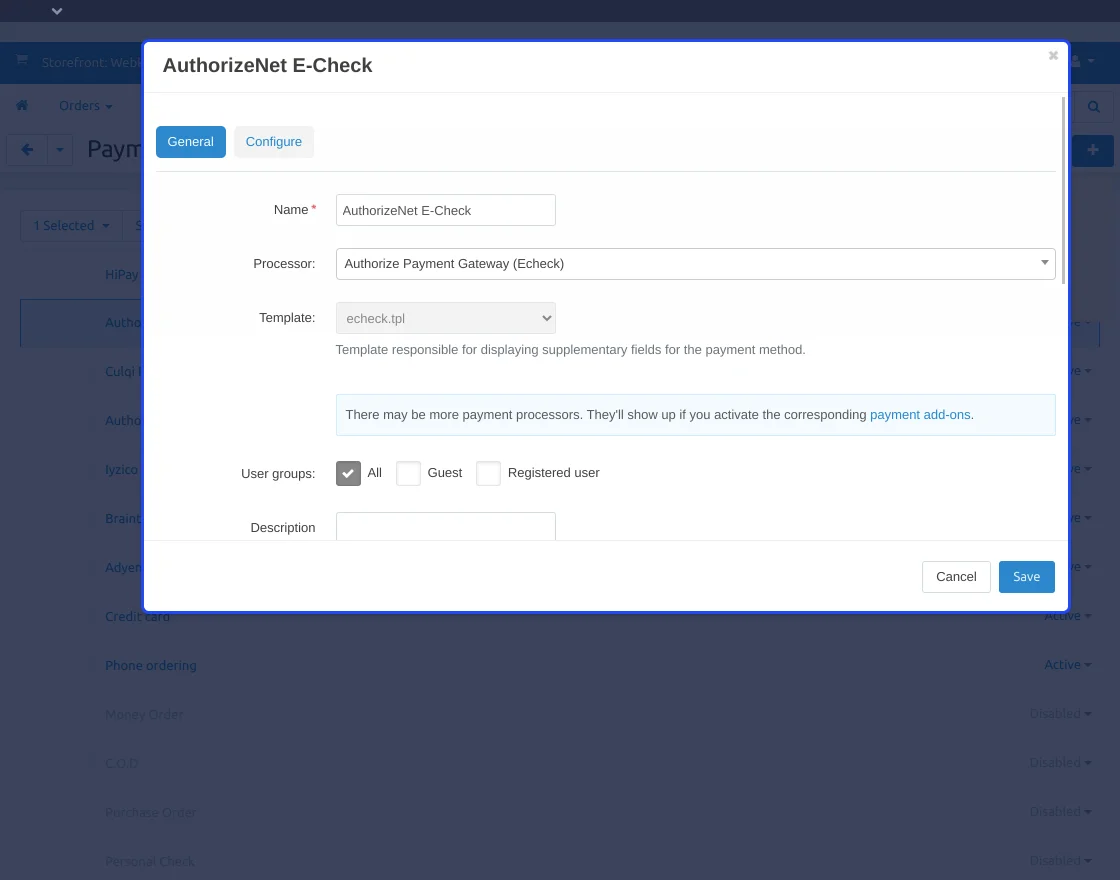
Task: Open the payment add-ons link
Action: point(920,415)
